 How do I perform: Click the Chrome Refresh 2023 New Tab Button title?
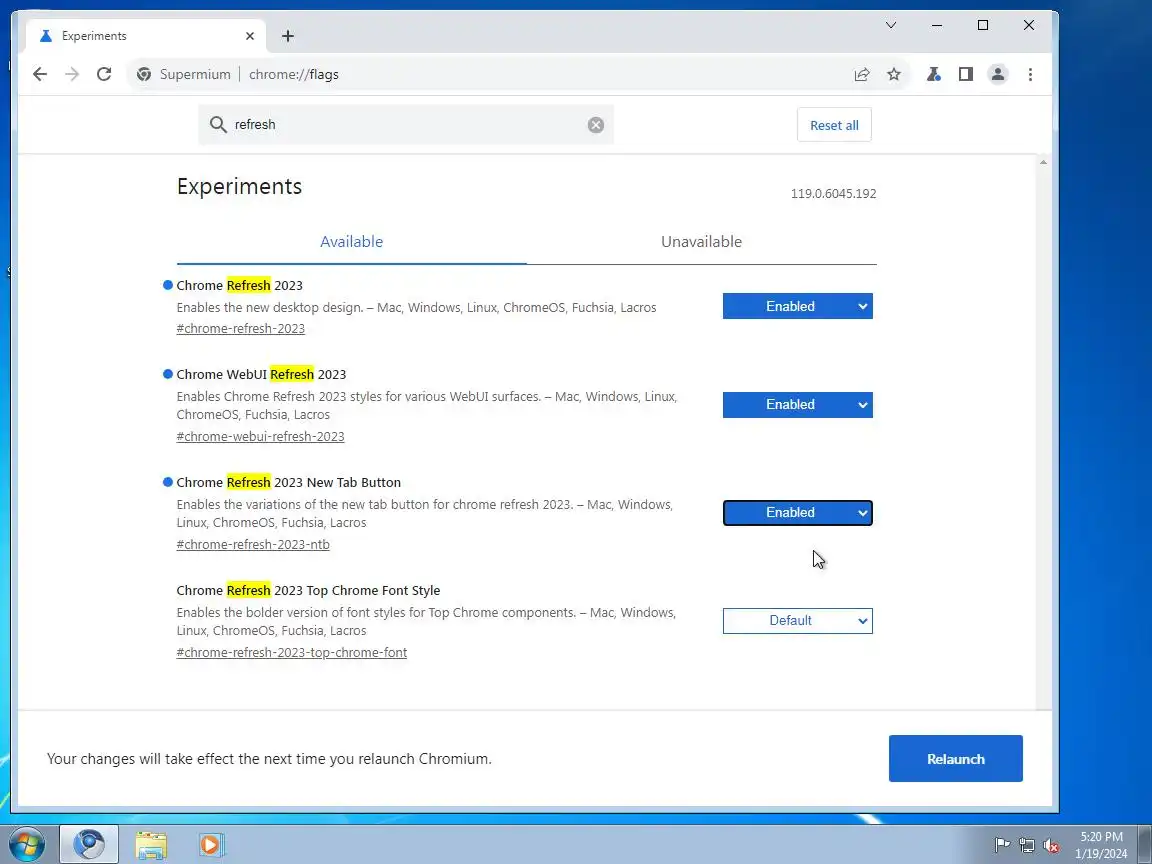tap(289, 482)
